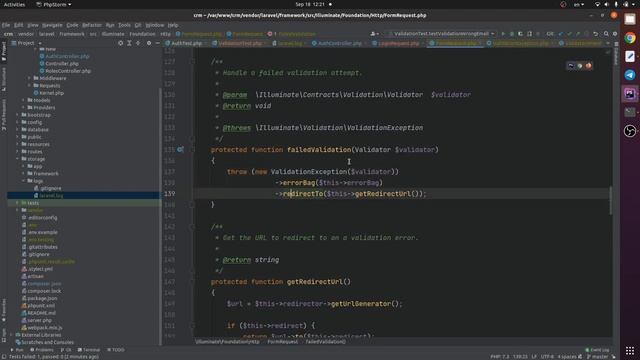Show applications grid in the dock
Image resolution: width=640 pixels, height=360 pixels.
click(630, 350)
